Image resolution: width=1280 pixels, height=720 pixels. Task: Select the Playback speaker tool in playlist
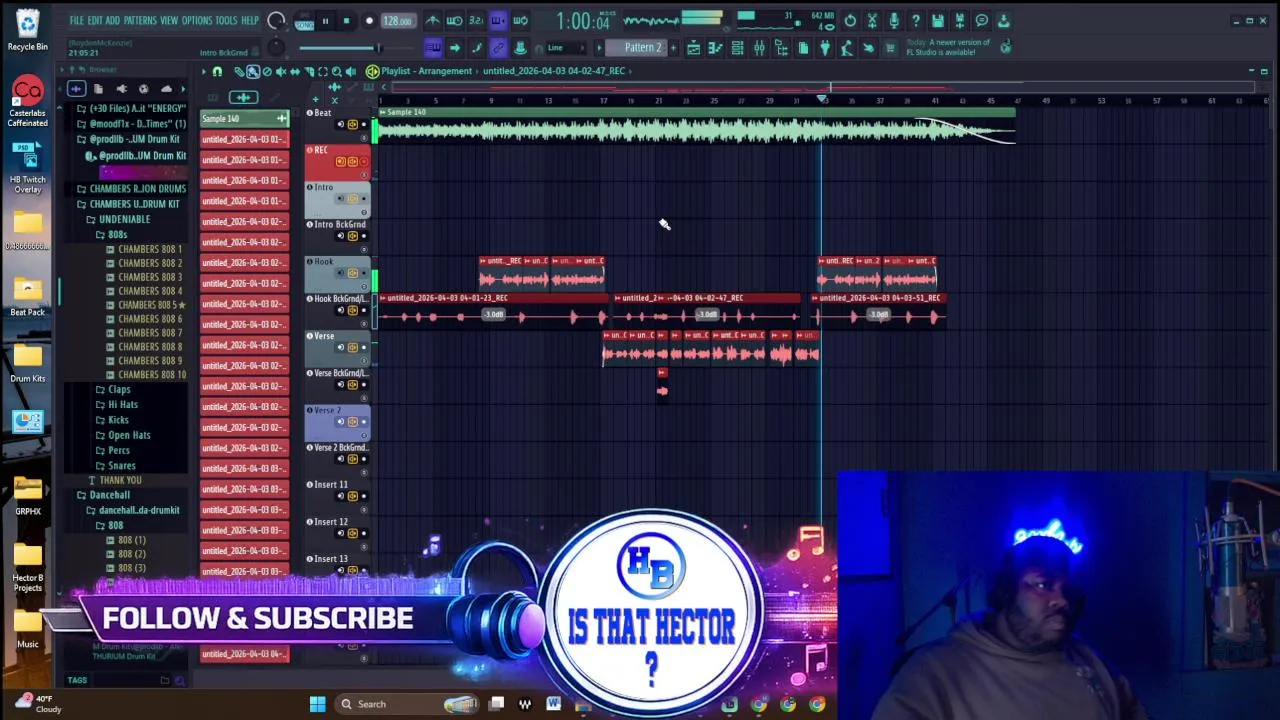tap(350, 71)
